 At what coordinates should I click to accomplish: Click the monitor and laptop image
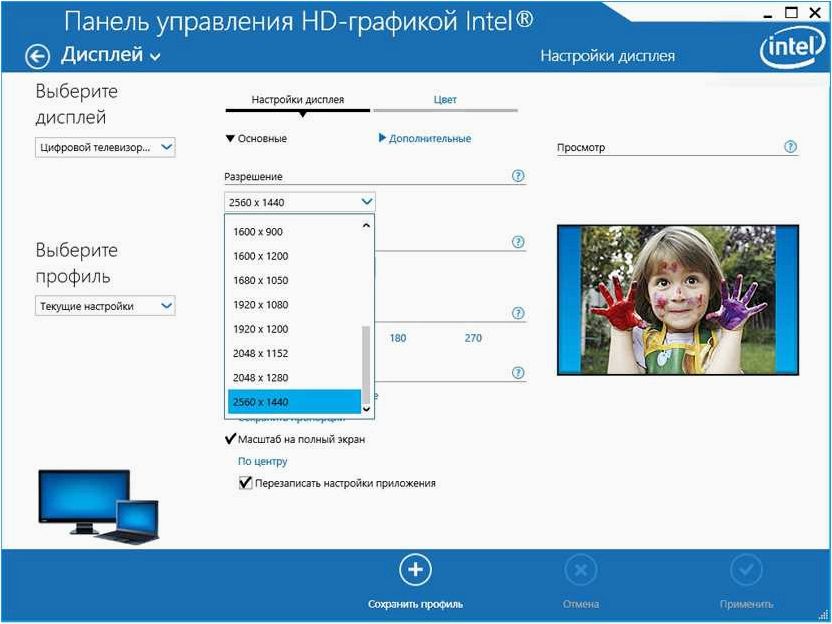point(99,507)
